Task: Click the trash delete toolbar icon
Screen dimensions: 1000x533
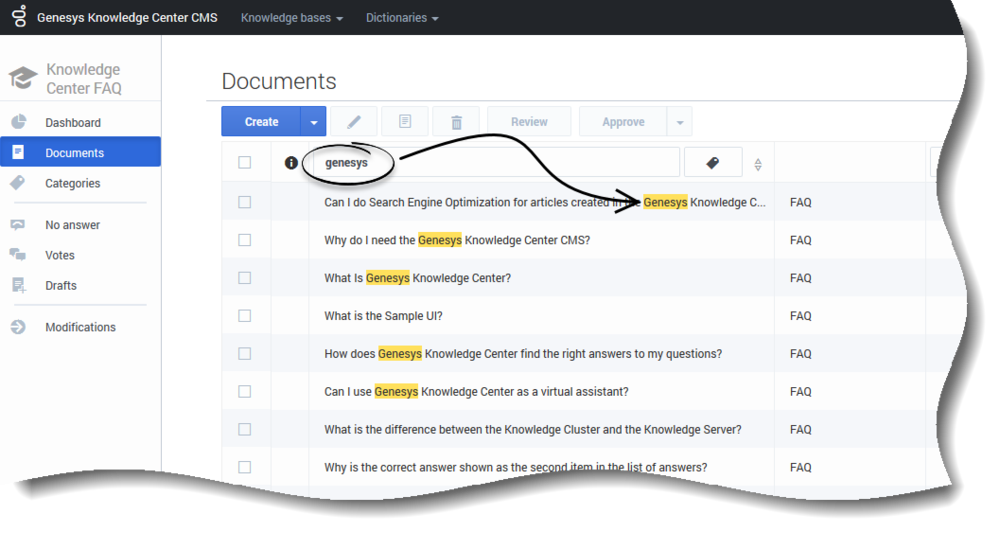Action: tap(456, 121)
